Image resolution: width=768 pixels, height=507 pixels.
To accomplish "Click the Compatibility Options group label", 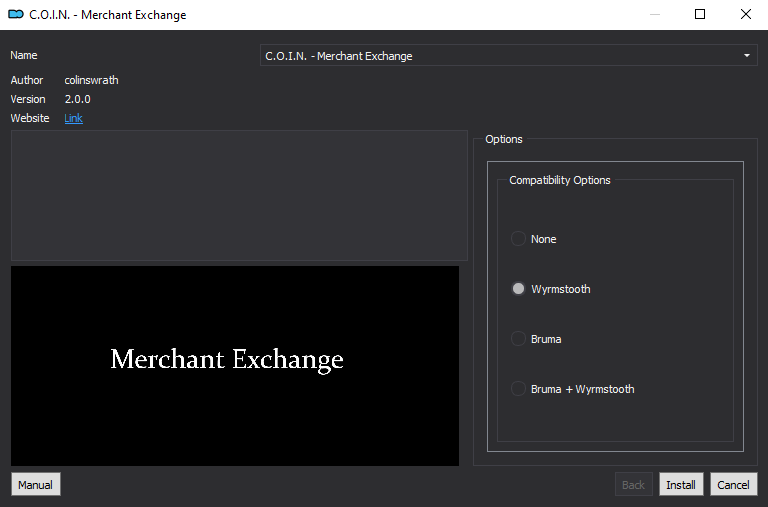I will point(560,180).
